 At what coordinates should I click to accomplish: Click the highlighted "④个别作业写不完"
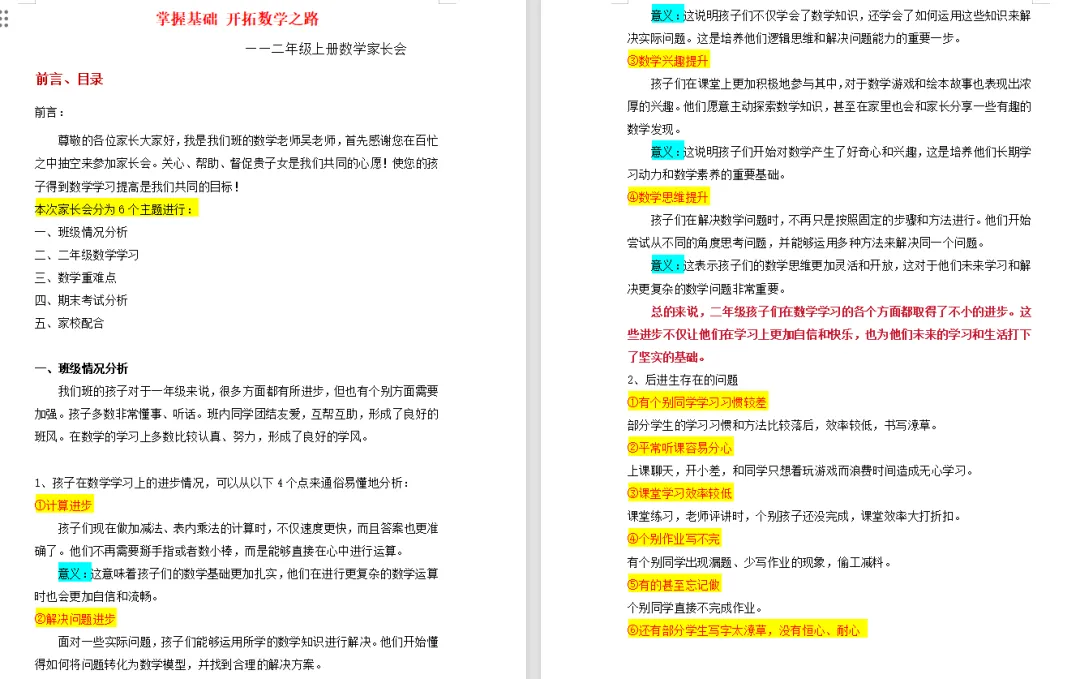pos(674,539)
